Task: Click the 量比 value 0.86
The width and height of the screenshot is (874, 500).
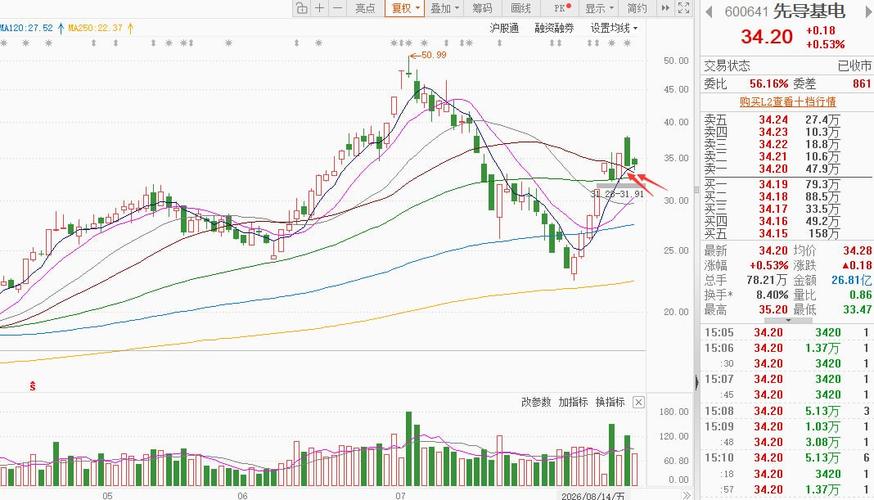Action: [x=861, y=295]
